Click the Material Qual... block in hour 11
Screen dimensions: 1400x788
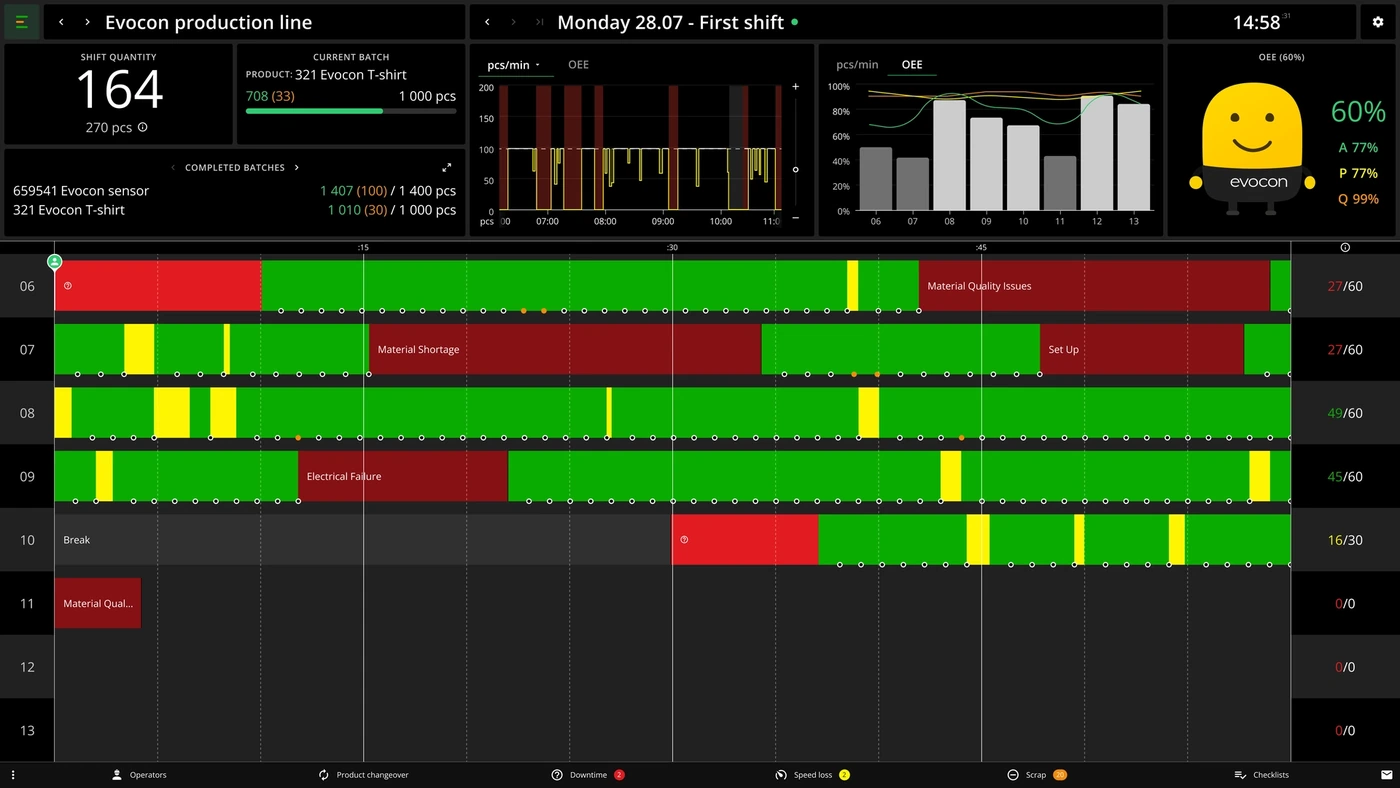pos(98,603)
